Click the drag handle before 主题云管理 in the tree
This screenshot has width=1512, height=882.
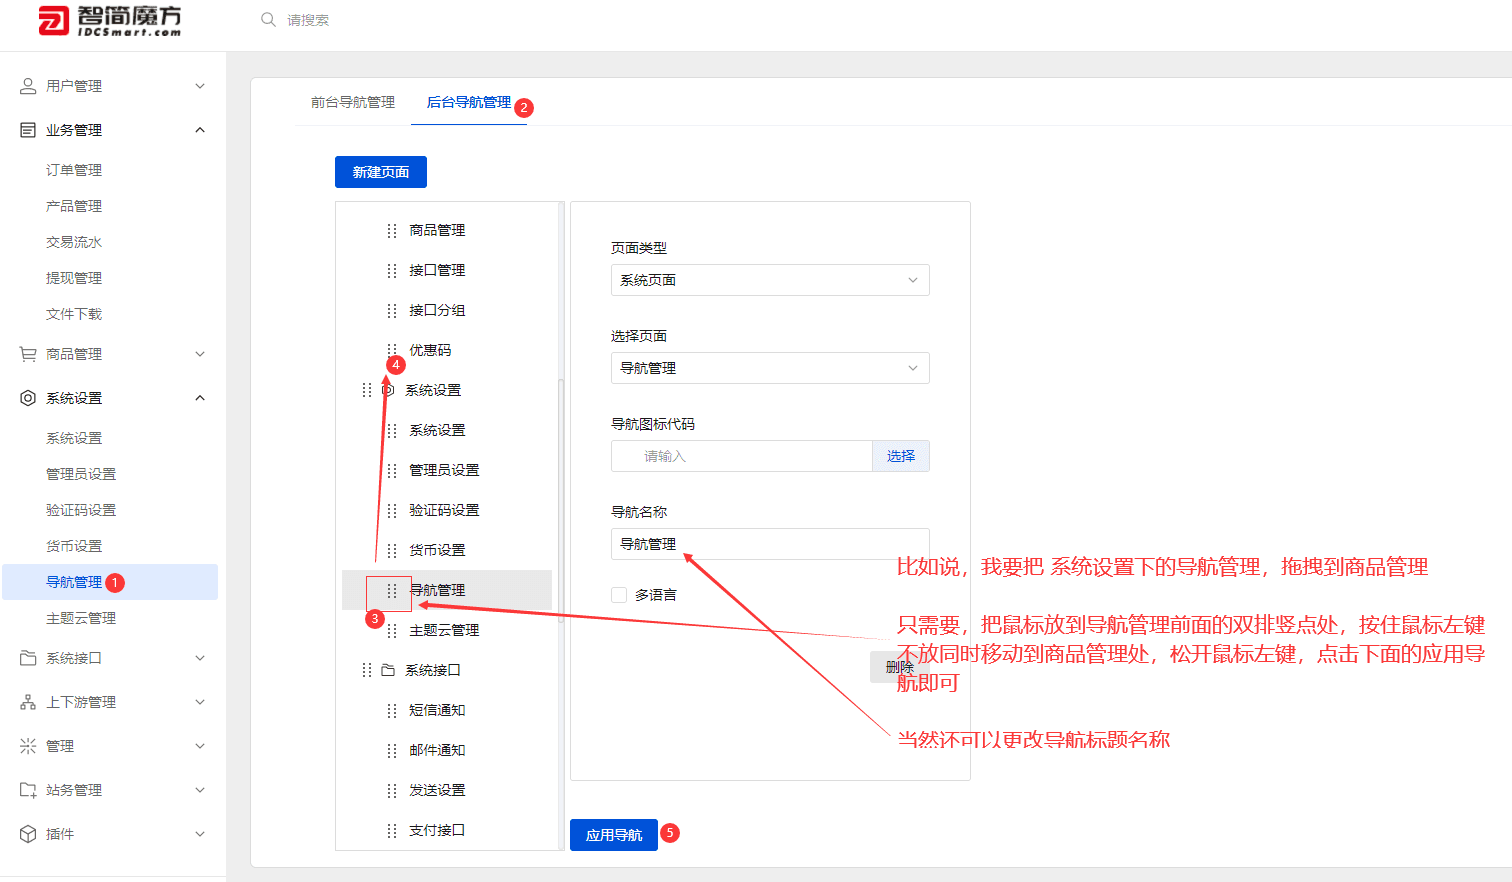pos(392,630)
